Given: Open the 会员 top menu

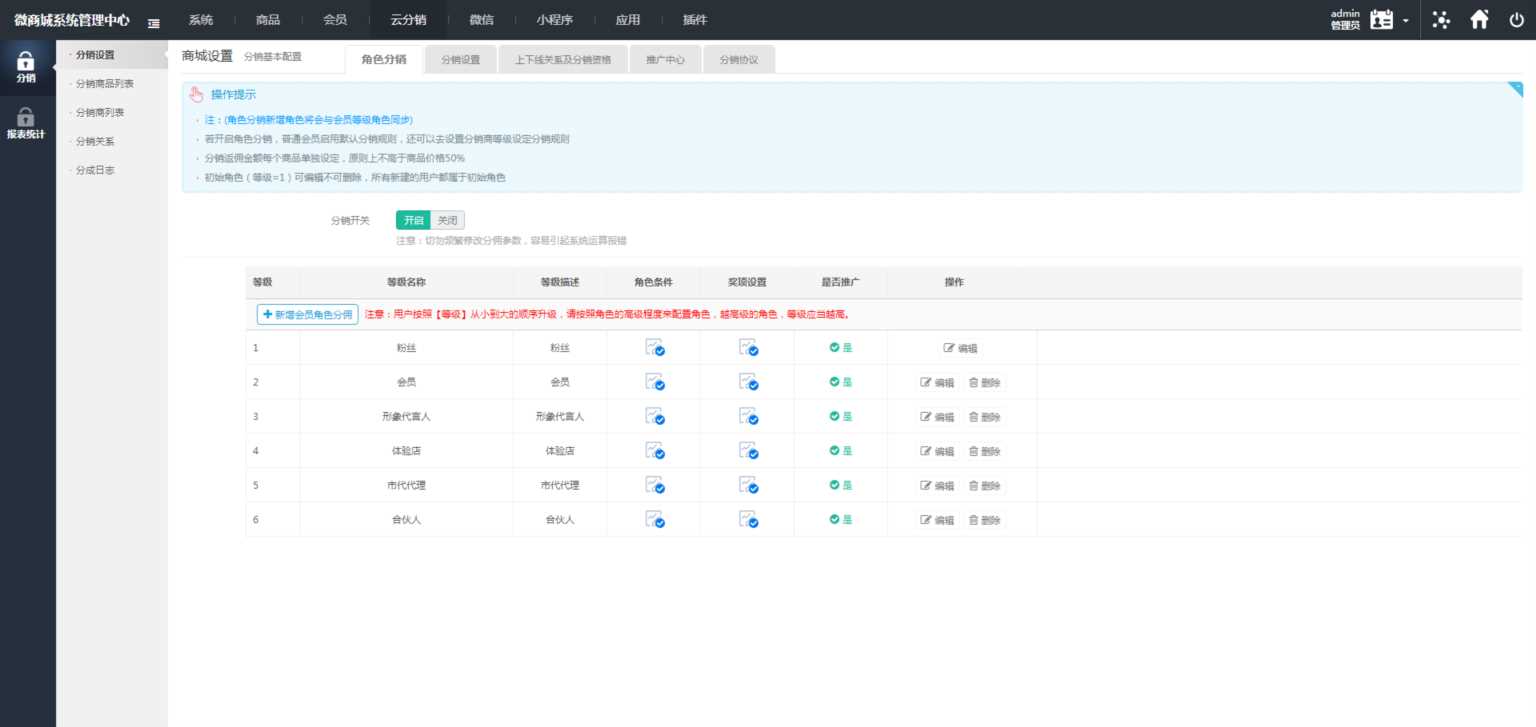Looking at the screenshot, I should point(336,20).
